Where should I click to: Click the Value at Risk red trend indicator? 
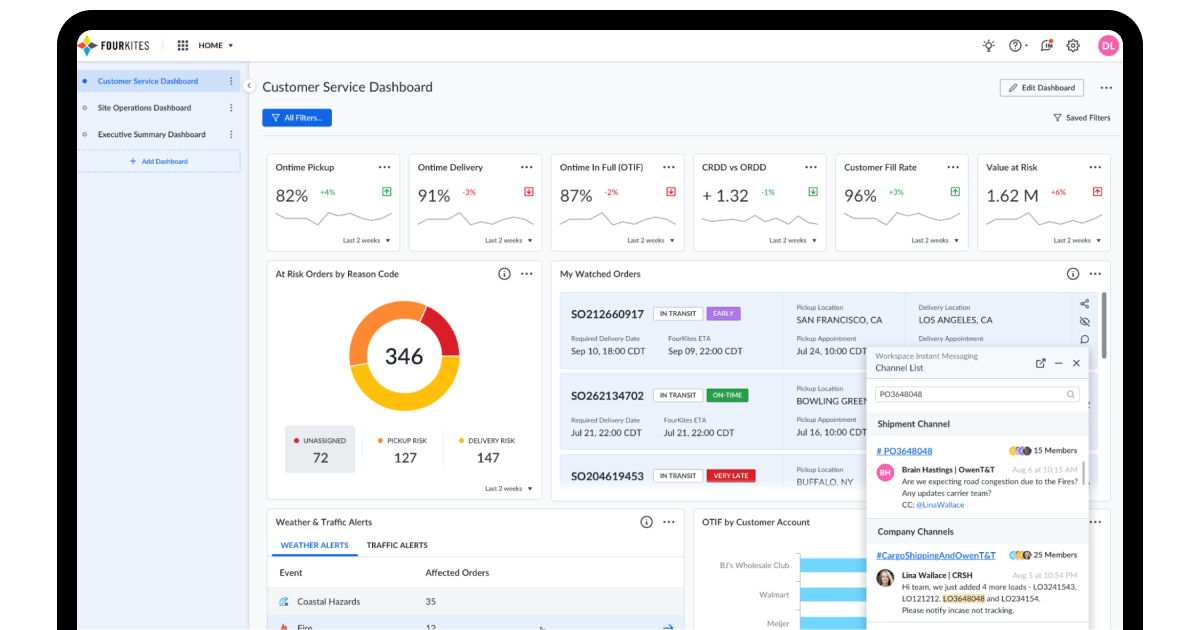1097,191
